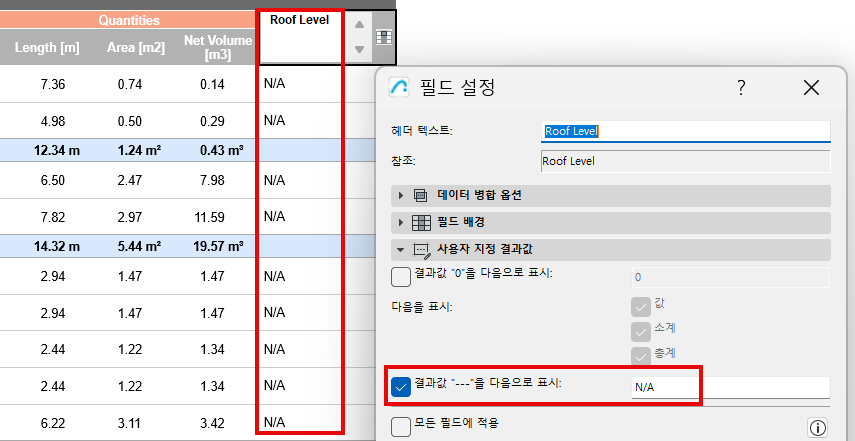This screenshot has width=855, height=441.
Task: Select net volume cell 11.59
Action: click(x=209, y=218)
